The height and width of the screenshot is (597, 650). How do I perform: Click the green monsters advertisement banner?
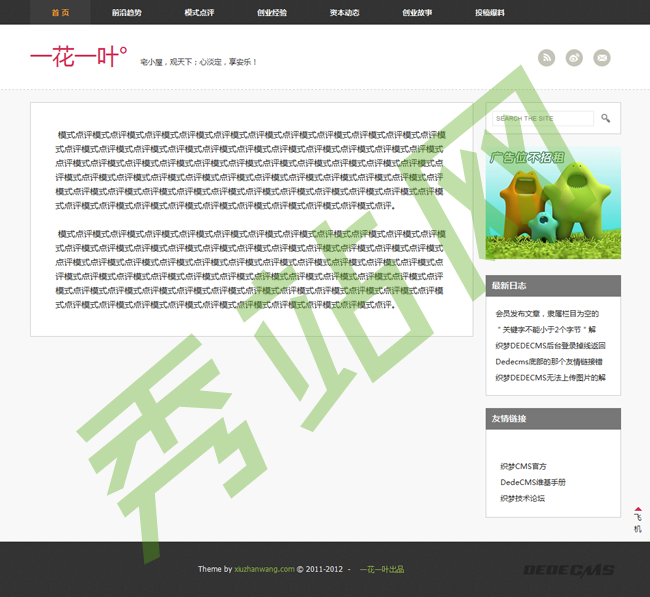pyautogui.click(x=553, y=203)
